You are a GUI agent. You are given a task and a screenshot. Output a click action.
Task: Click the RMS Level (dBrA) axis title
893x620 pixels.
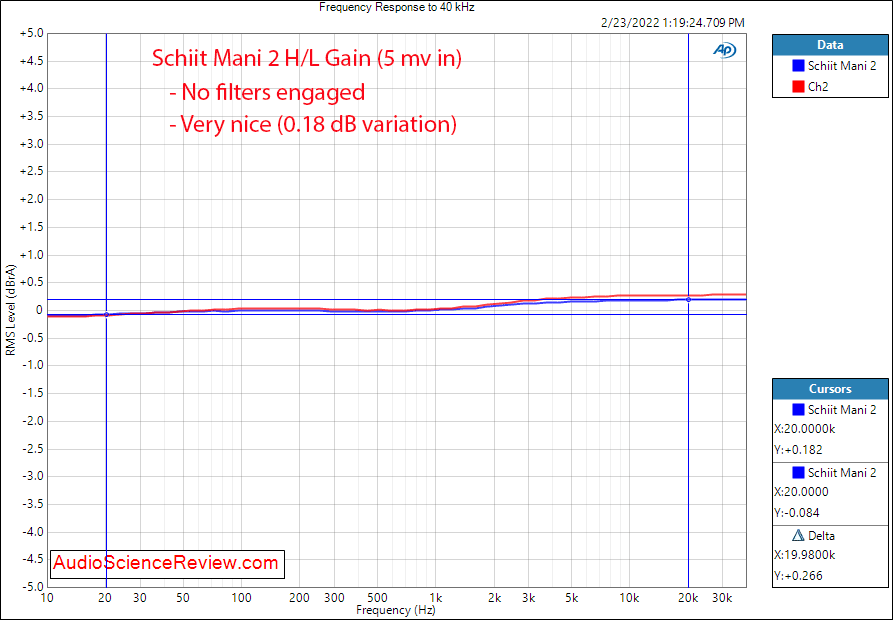pyautogui.click(x=11, y=310)
